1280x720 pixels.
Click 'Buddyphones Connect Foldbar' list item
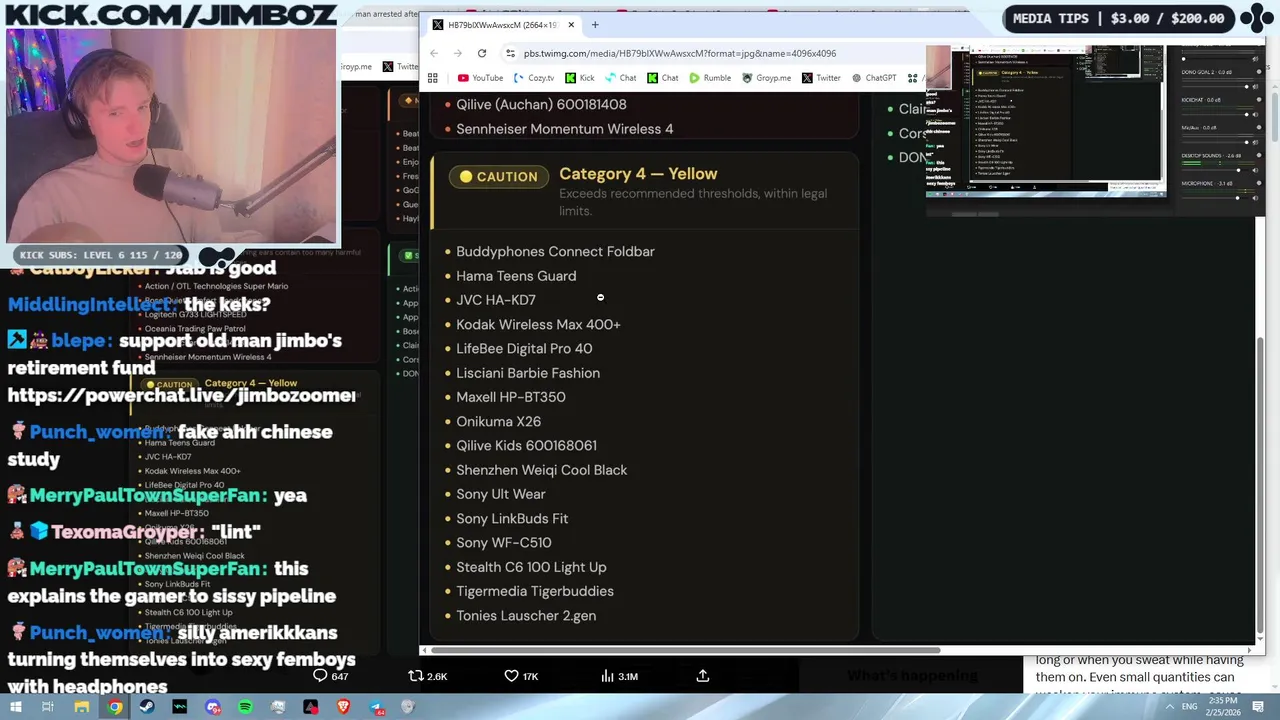click(x=555, y=251)
